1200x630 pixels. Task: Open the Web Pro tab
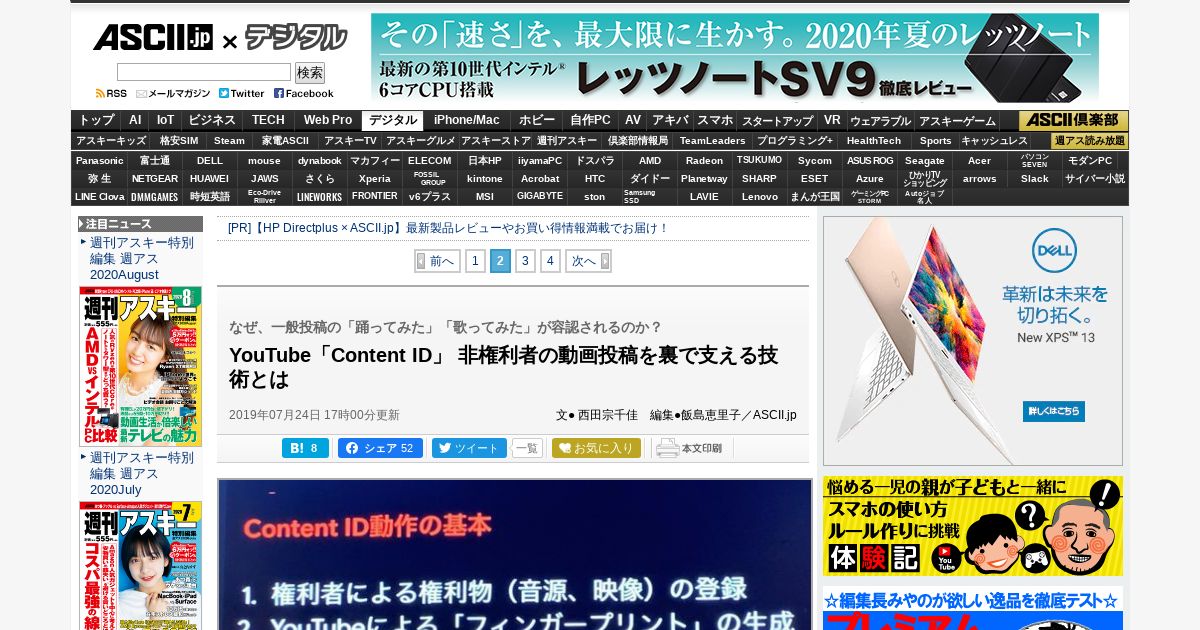tap(328, 120)
